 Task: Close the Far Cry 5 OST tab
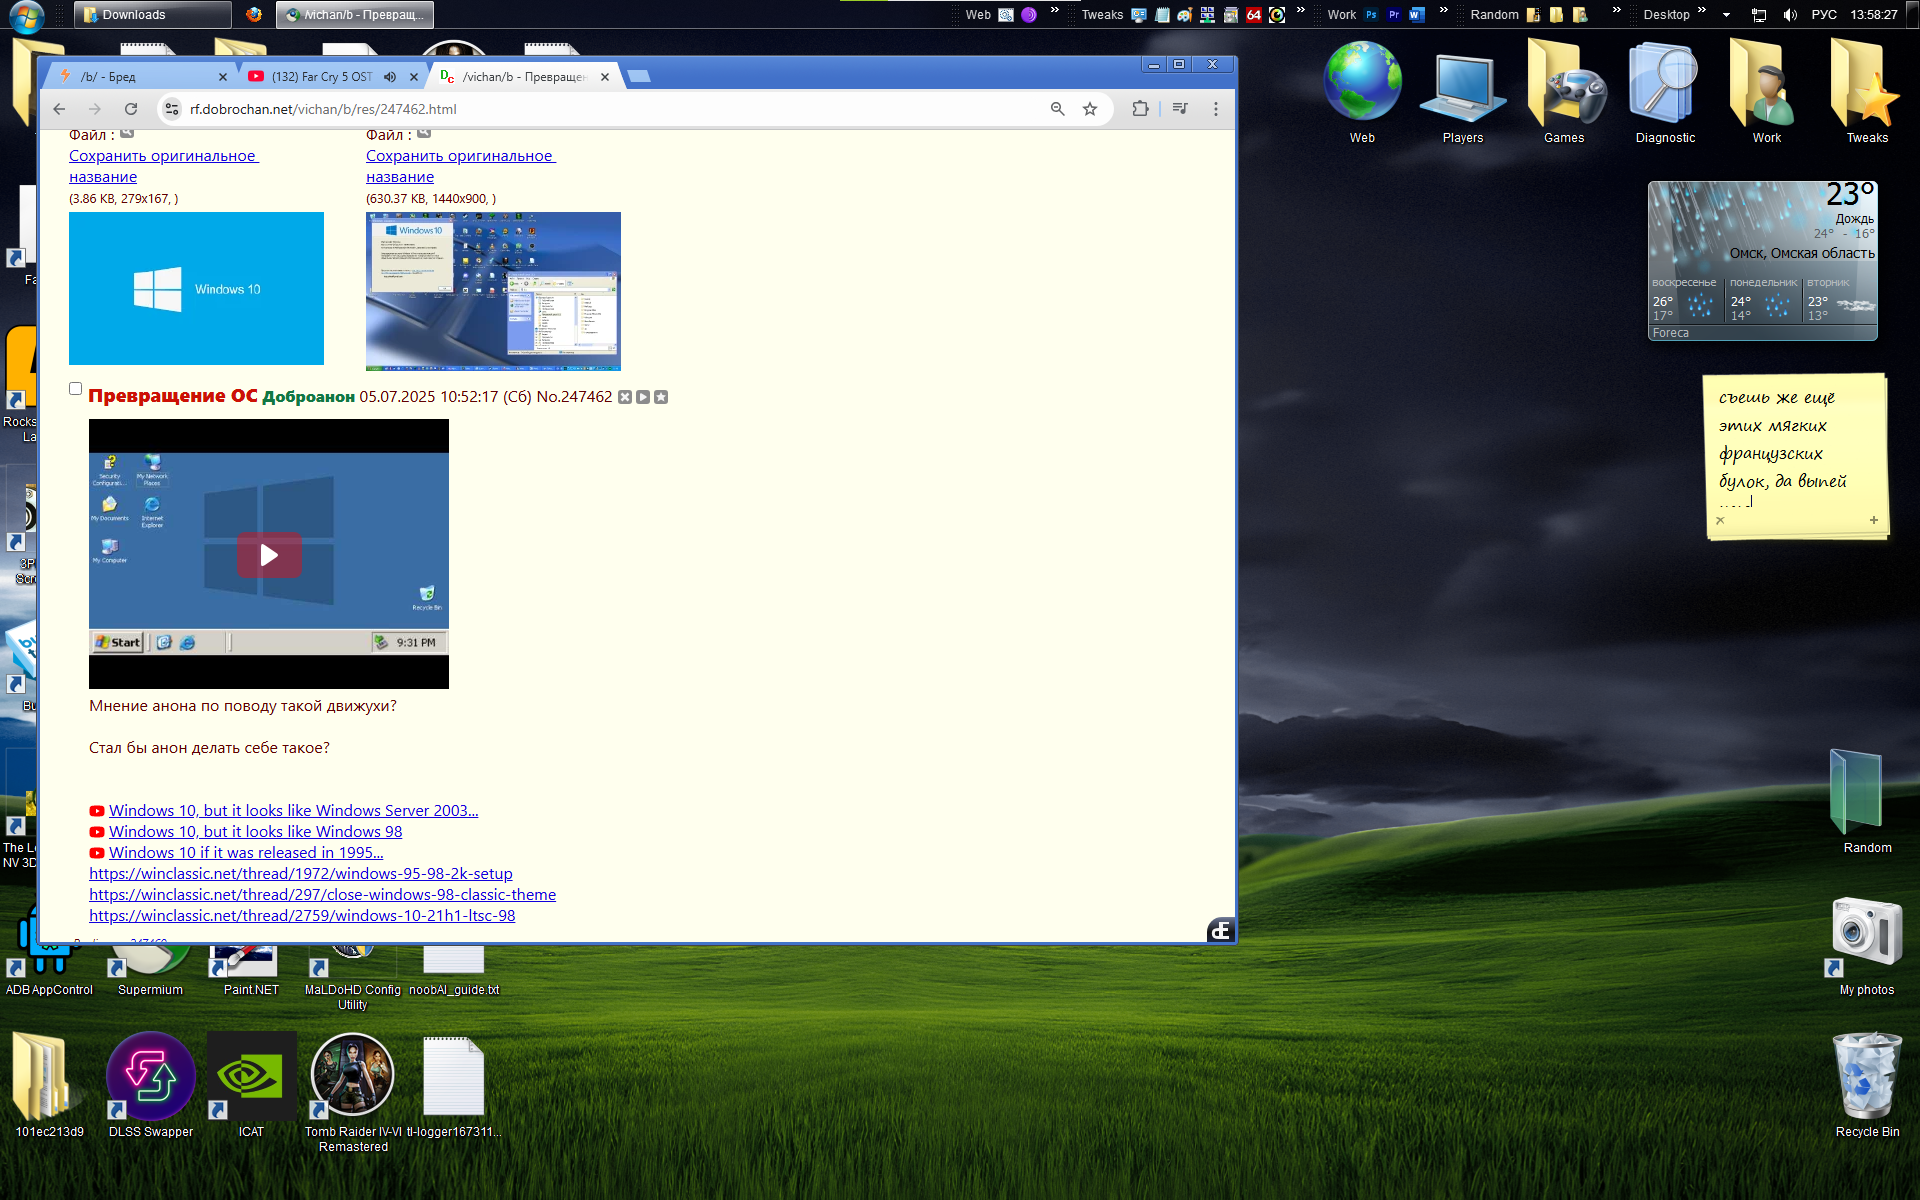(x=414, y=77)
